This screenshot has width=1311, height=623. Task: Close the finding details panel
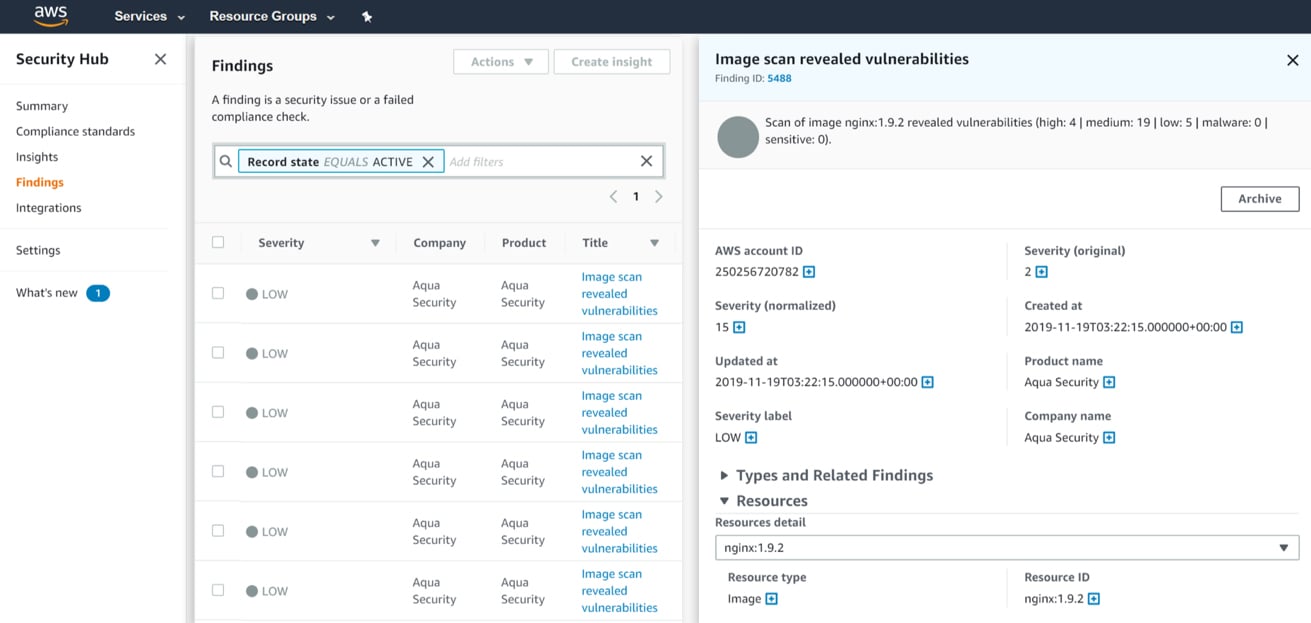pos(1292,60)
